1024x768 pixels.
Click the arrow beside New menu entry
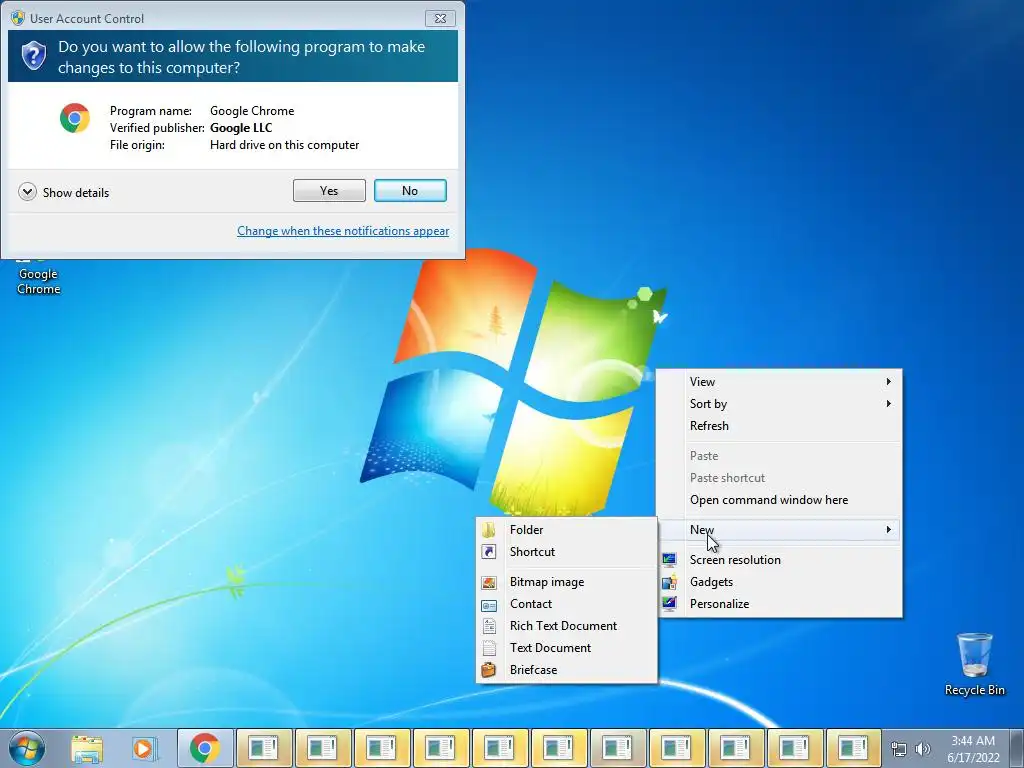pyautogui.click(x=888, y=530)
